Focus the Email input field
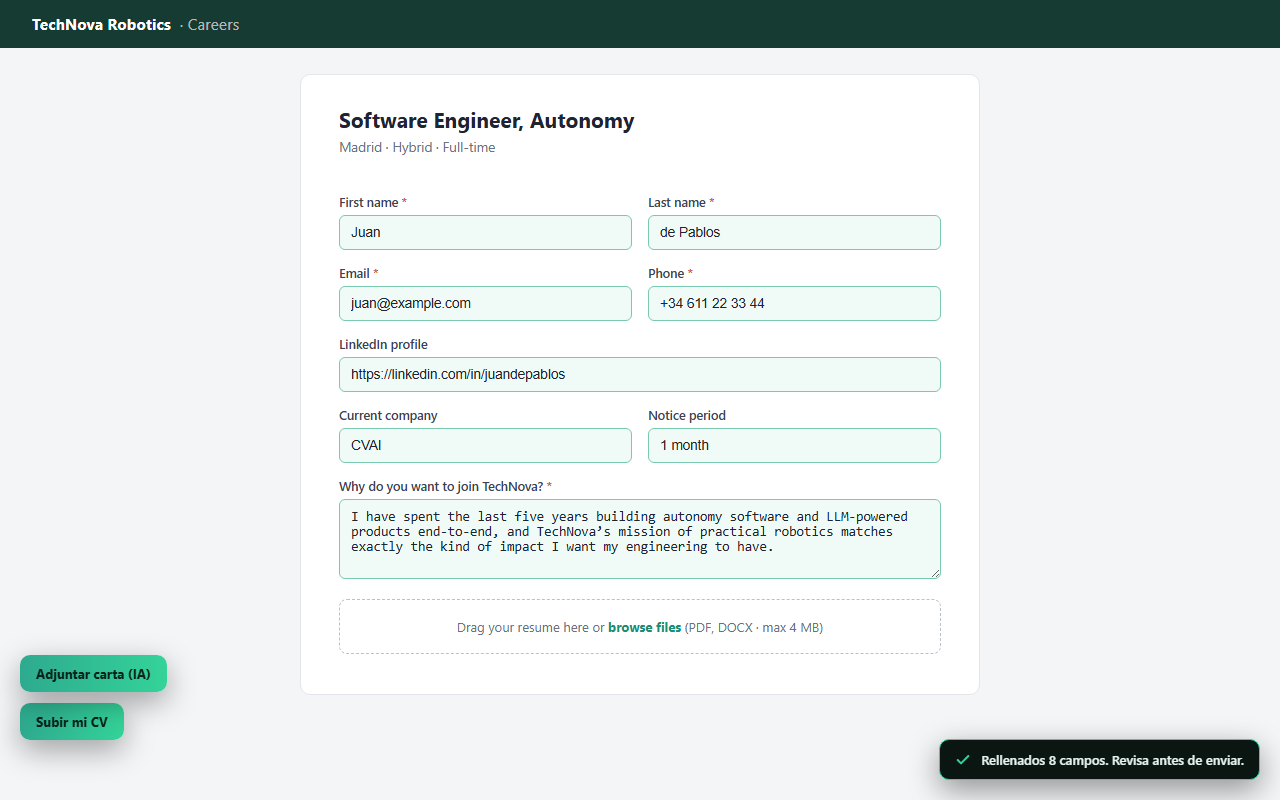The width and height of the screenshot is (1280, 800). coord(485,303)
